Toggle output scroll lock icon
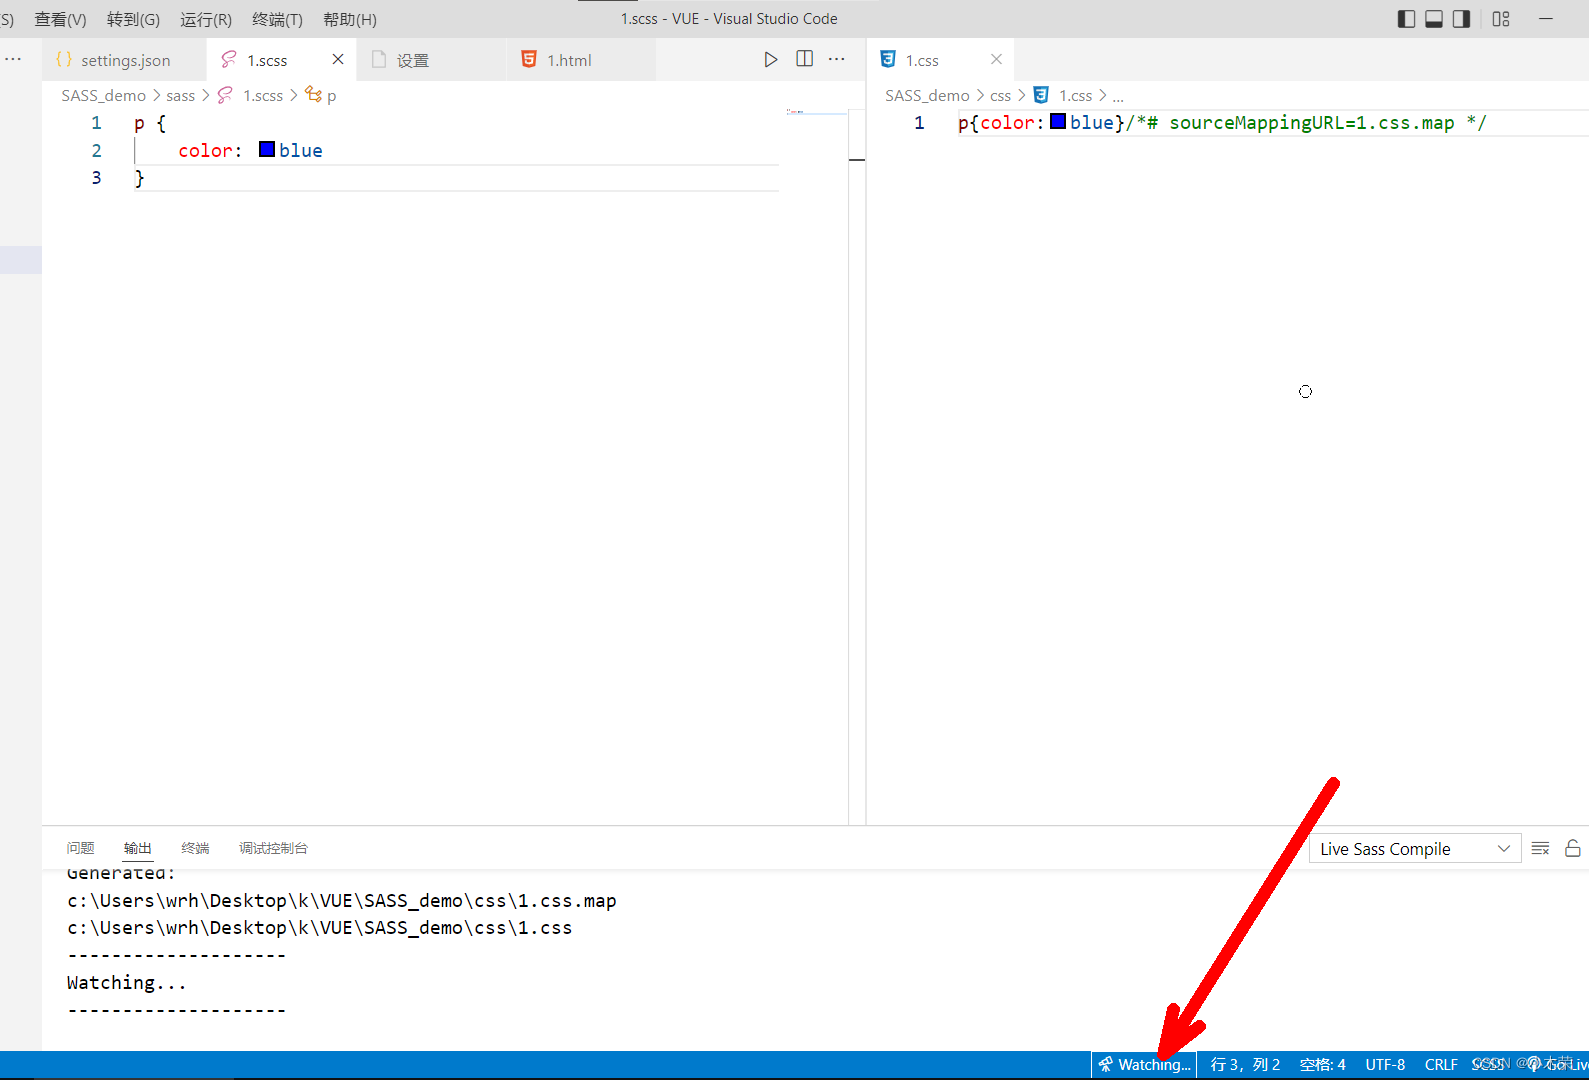 [1573, 848]
